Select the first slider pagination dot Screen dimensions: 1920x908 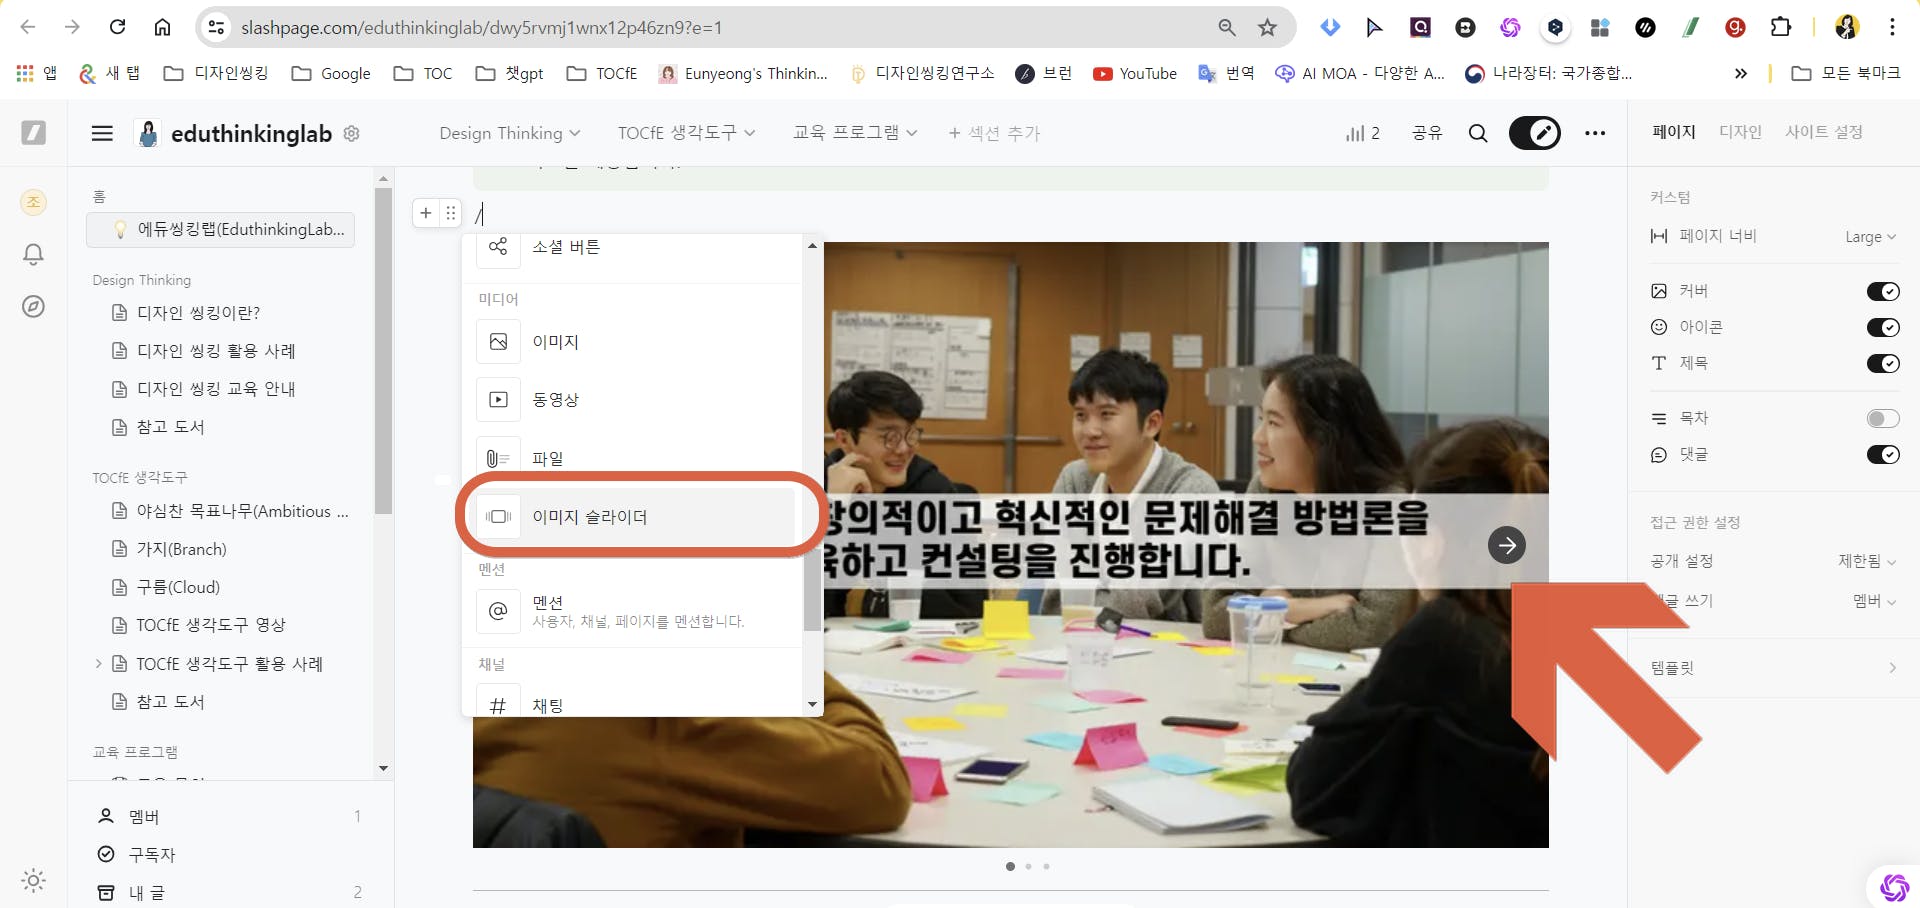tap(1010, 866)
